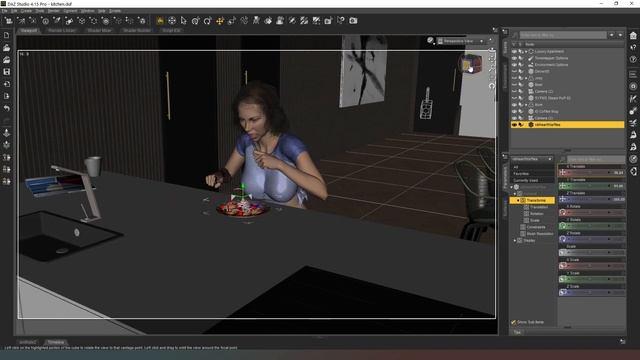Screen dimensions: 640x360
Task: Open the Create menu
Action: click(26, 11)
